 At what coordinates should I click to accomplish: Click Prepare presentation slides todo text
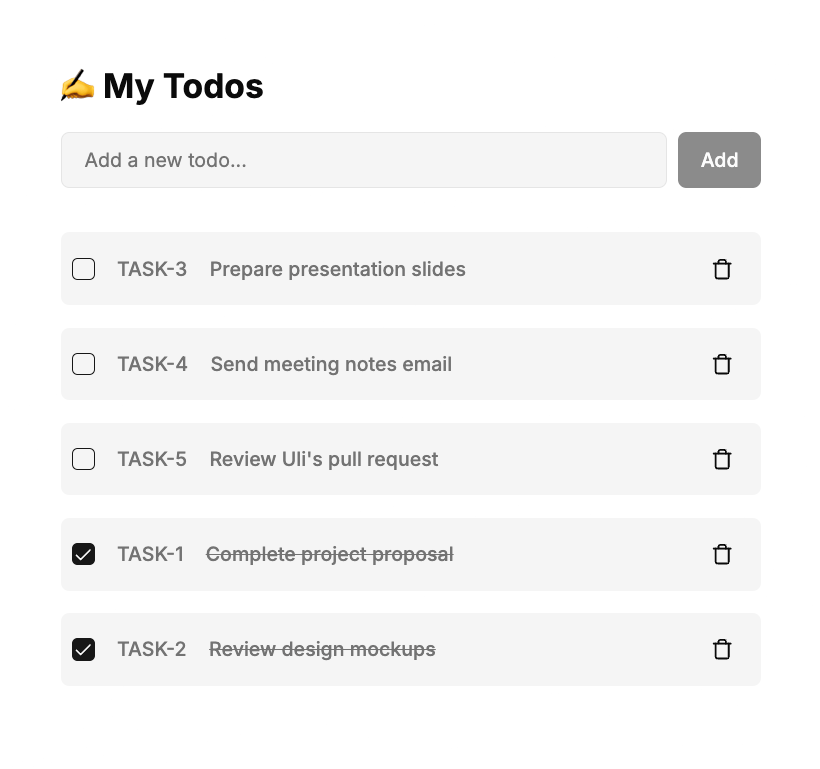click(337, 269)
